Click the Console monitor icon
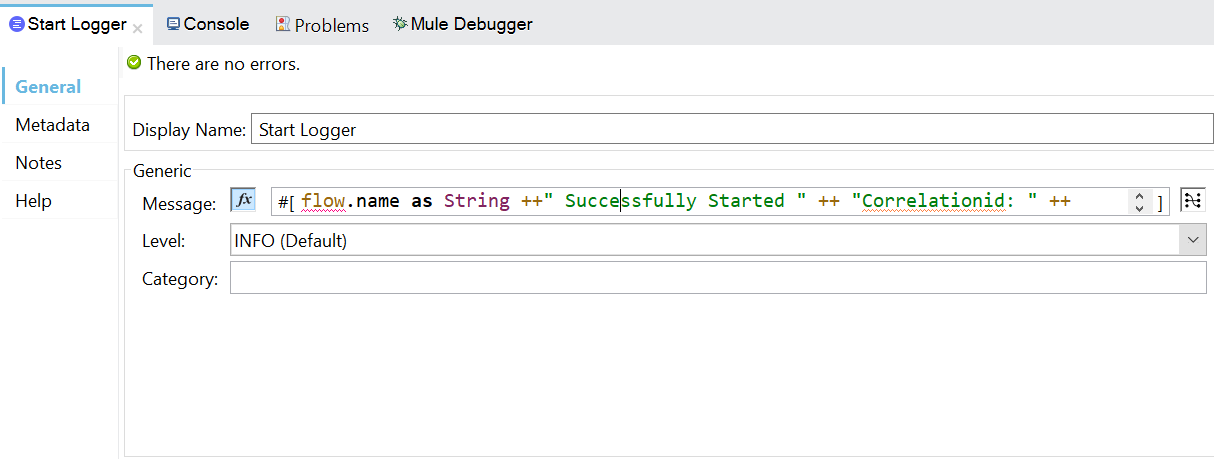The width and height of the screenshot is (1214, 459). [173, 24]
